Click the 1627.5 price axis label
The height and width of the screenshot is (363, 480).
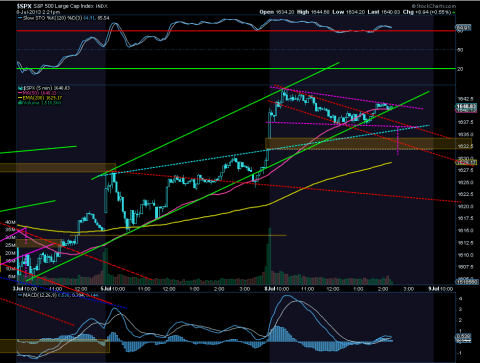[465, 170]
